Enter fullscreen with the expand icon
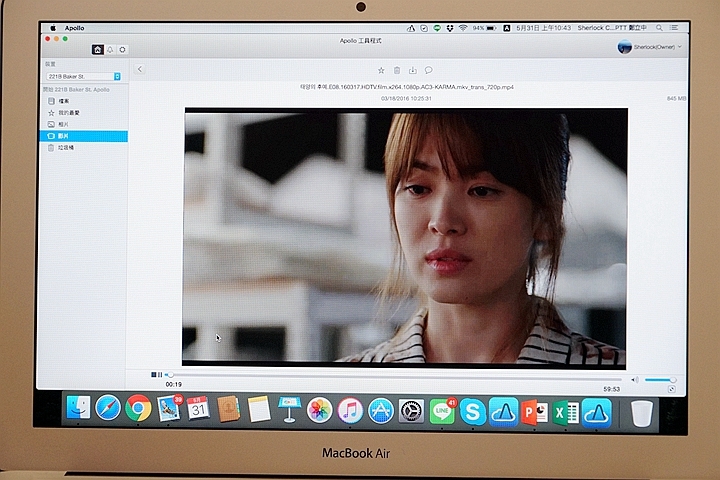This screenshot has width=720, height=480. [x=671, y=389]
